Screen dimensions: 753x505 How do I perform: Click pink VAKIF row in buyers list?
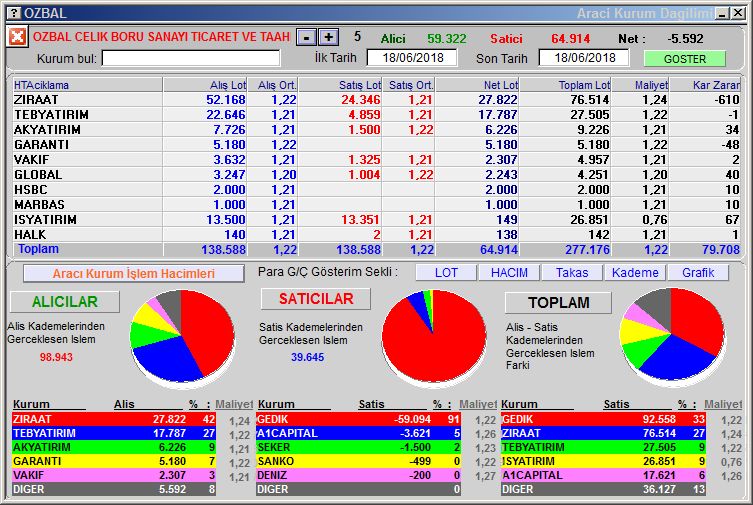pyautogui.click(x=114, y=475)
